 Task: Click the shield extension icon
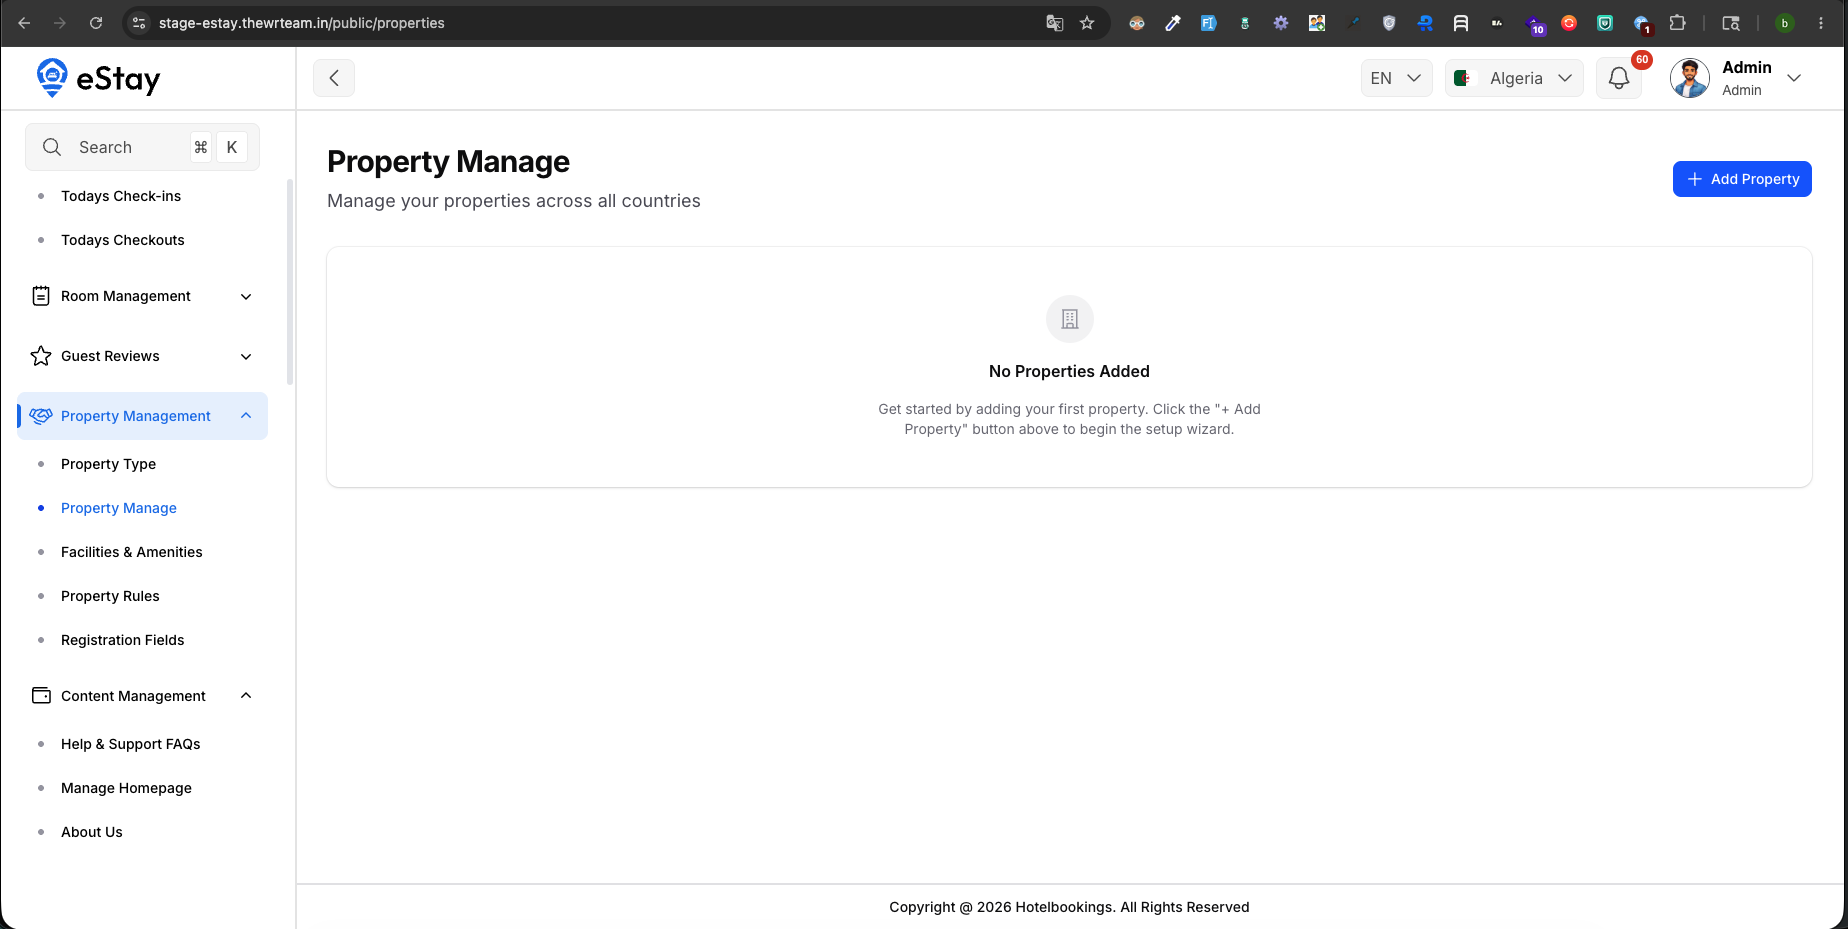pos(1389,23)
